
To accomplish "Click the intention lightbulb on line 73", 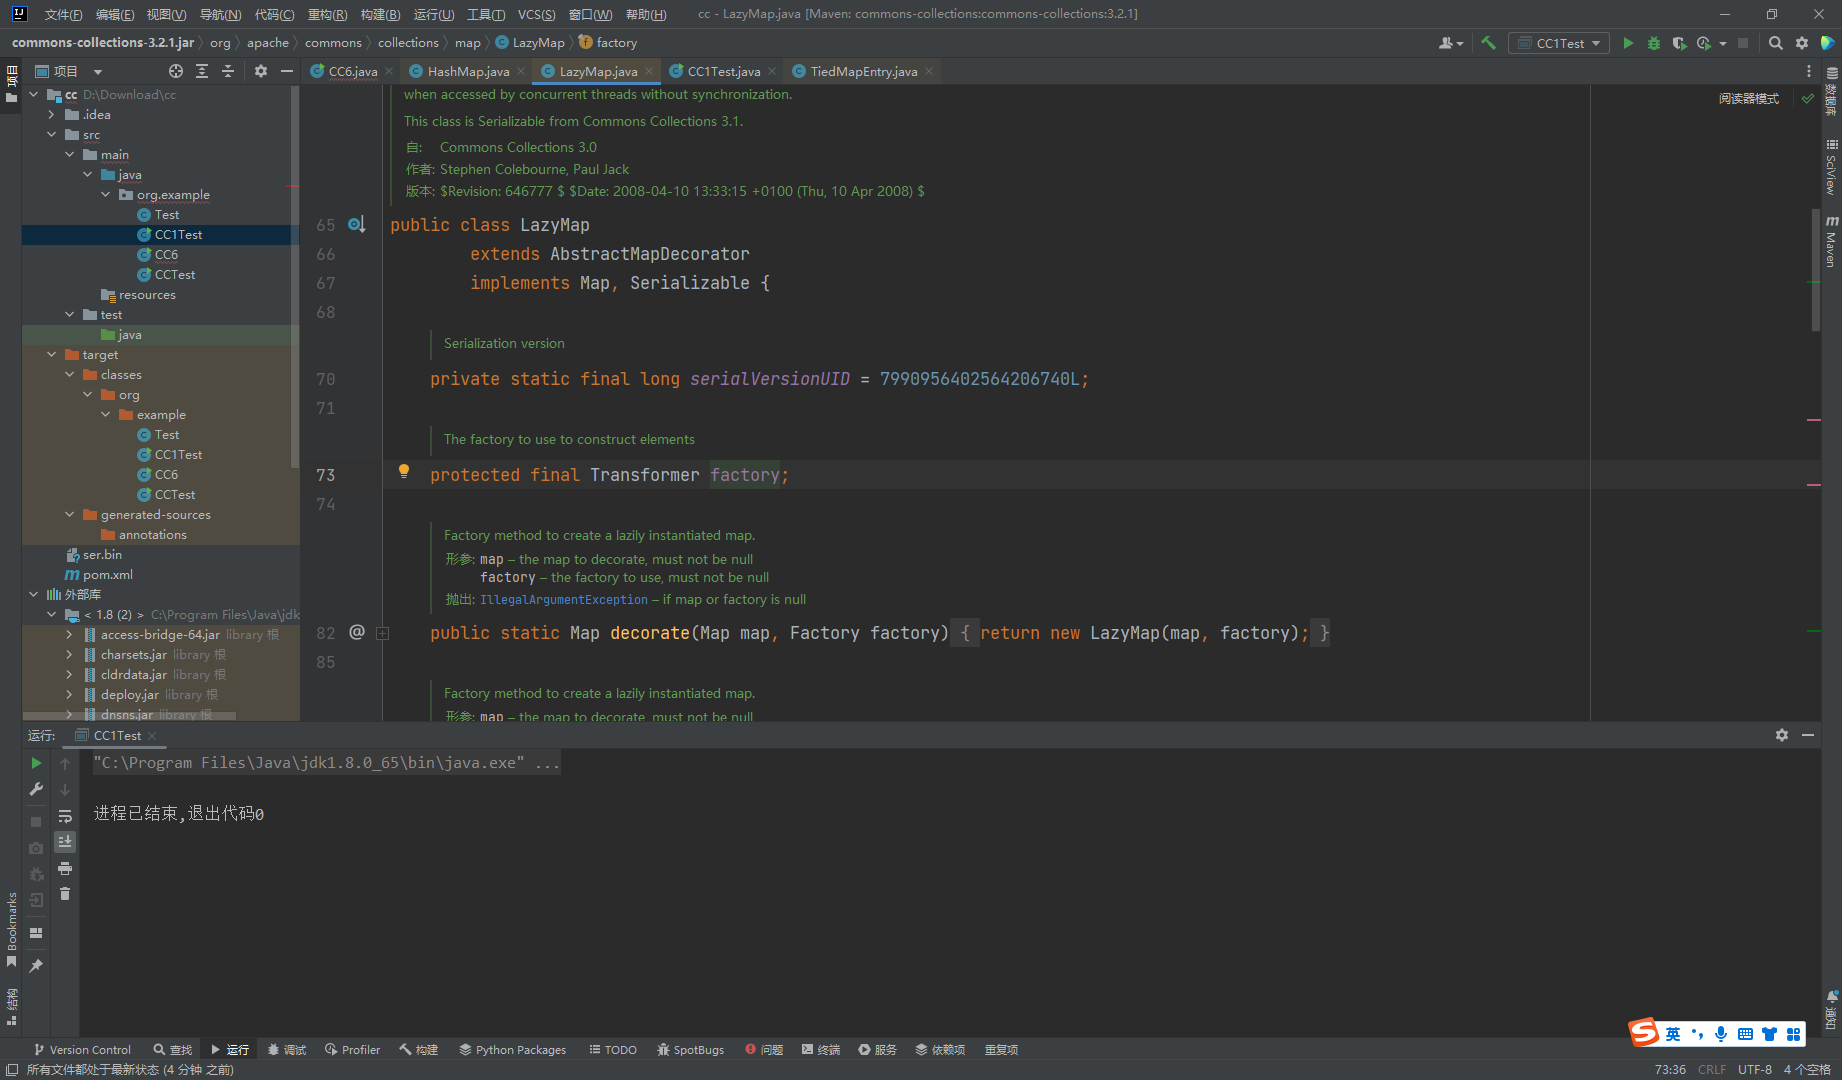I will 404,471.
